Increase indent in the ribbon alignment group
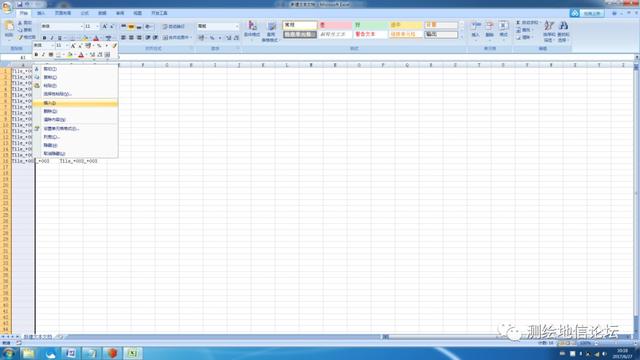 (x=155, y=38)
